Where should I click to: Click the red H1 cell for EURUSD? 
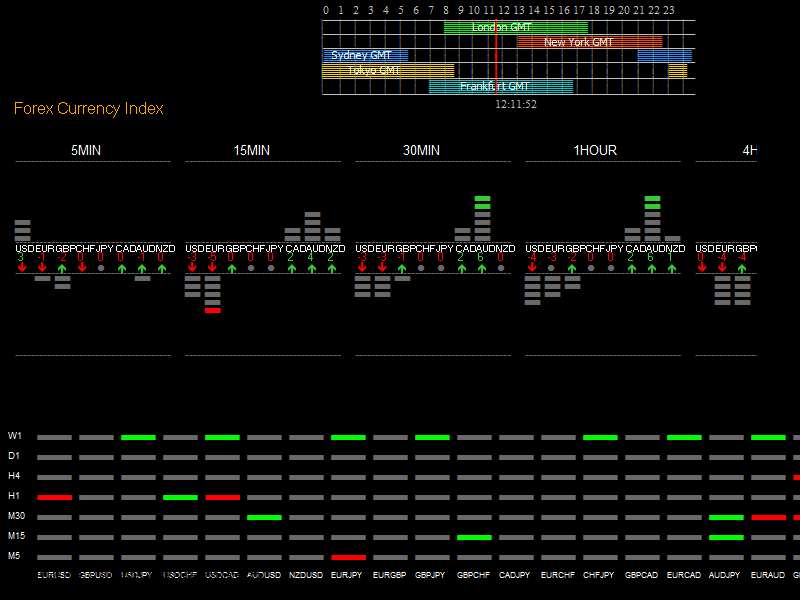click(55, 497)
